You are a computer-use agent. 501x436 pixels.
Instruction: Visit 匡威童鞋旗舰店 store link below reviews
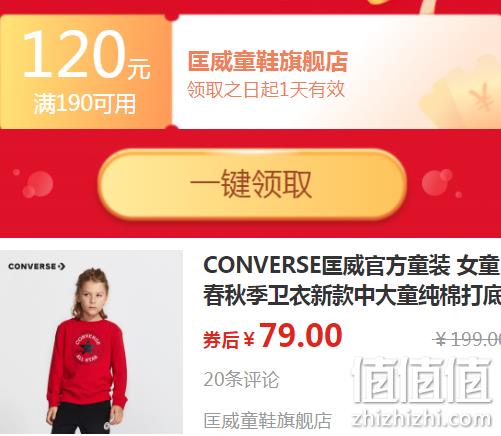tap(268, 421)
